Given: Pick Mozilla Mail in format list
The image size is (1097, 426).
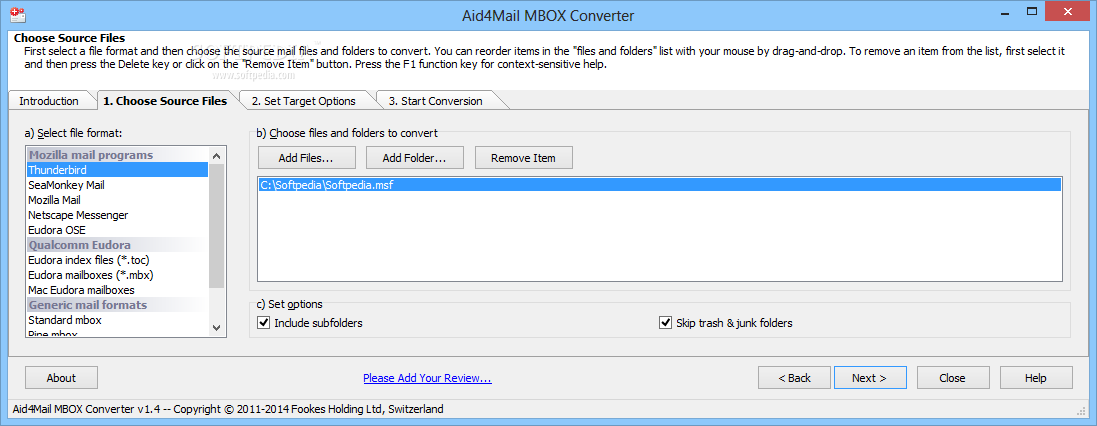Looking at the screenshot, I should coord(118,200).
